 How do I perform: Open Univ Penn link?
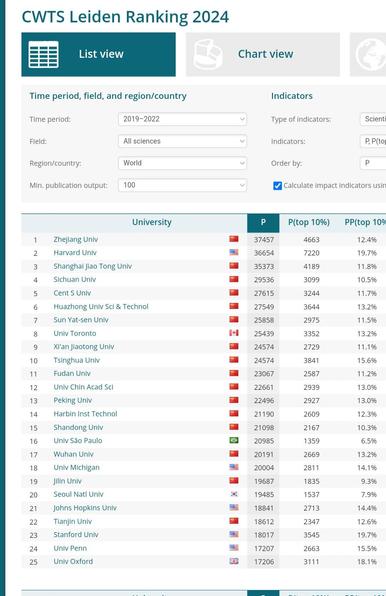(70, 548)
